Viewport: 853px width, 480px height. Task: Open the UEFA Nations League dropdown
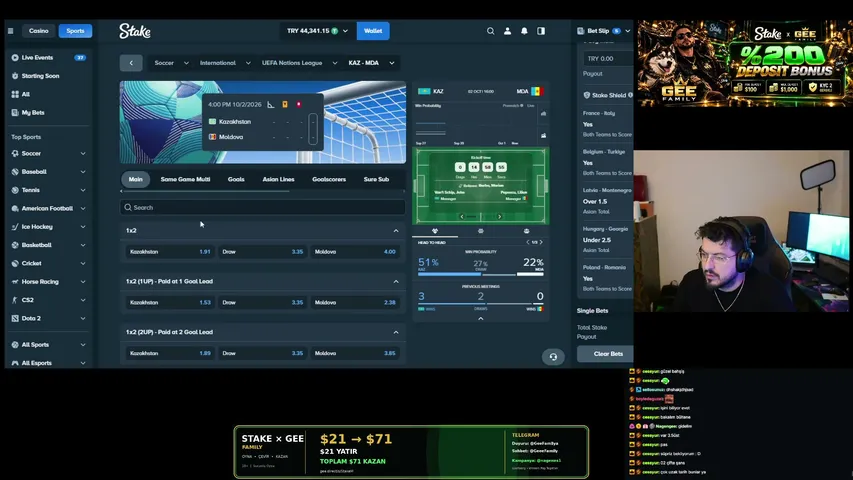pos(299,63)
